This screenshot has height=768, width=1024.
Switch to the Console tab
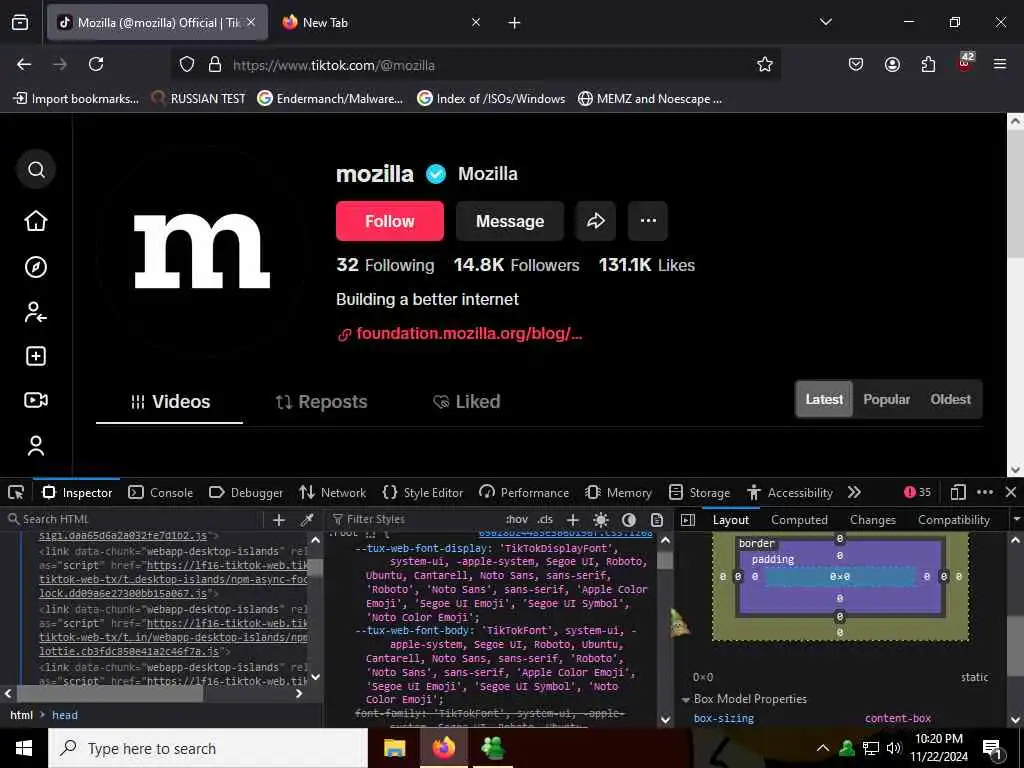pos(161,492)
